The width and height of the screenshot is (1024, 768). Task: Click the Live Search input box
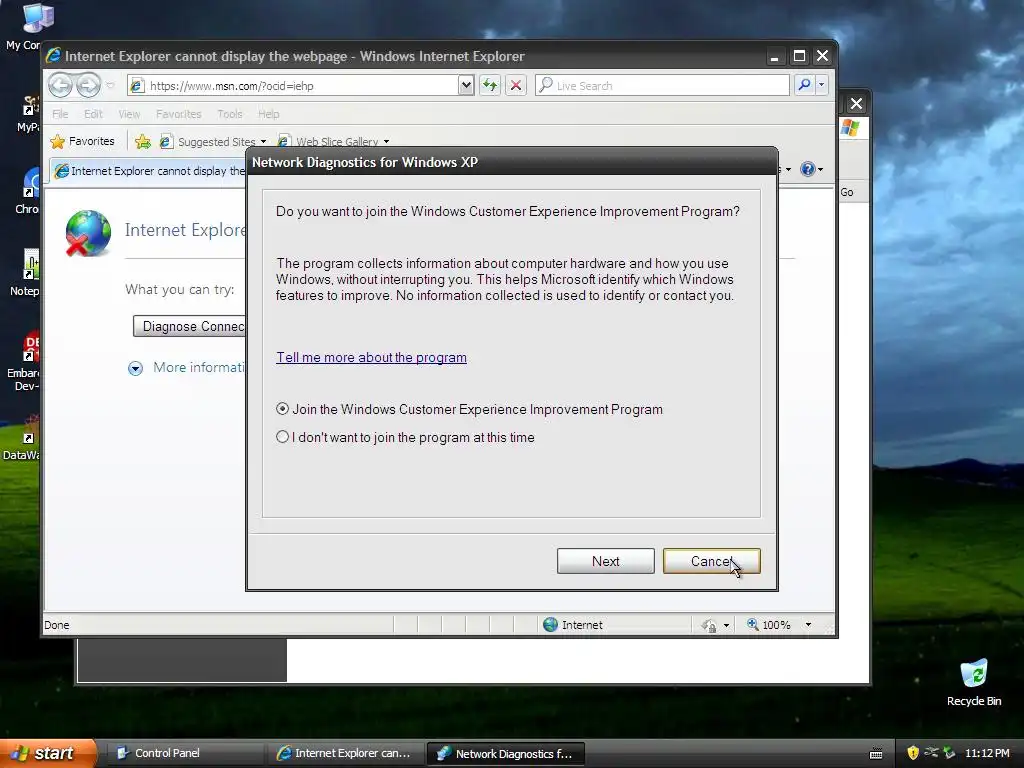point(662,86)
